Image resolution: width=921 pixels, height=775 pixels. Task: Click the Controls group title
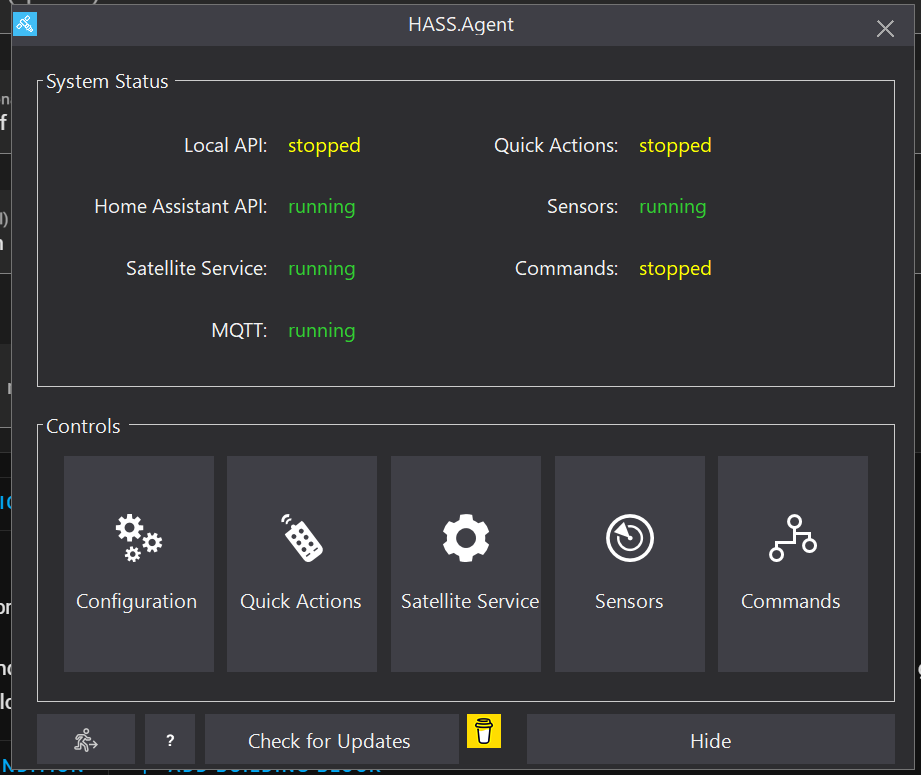pyautogui.click(x=83, y=426)
